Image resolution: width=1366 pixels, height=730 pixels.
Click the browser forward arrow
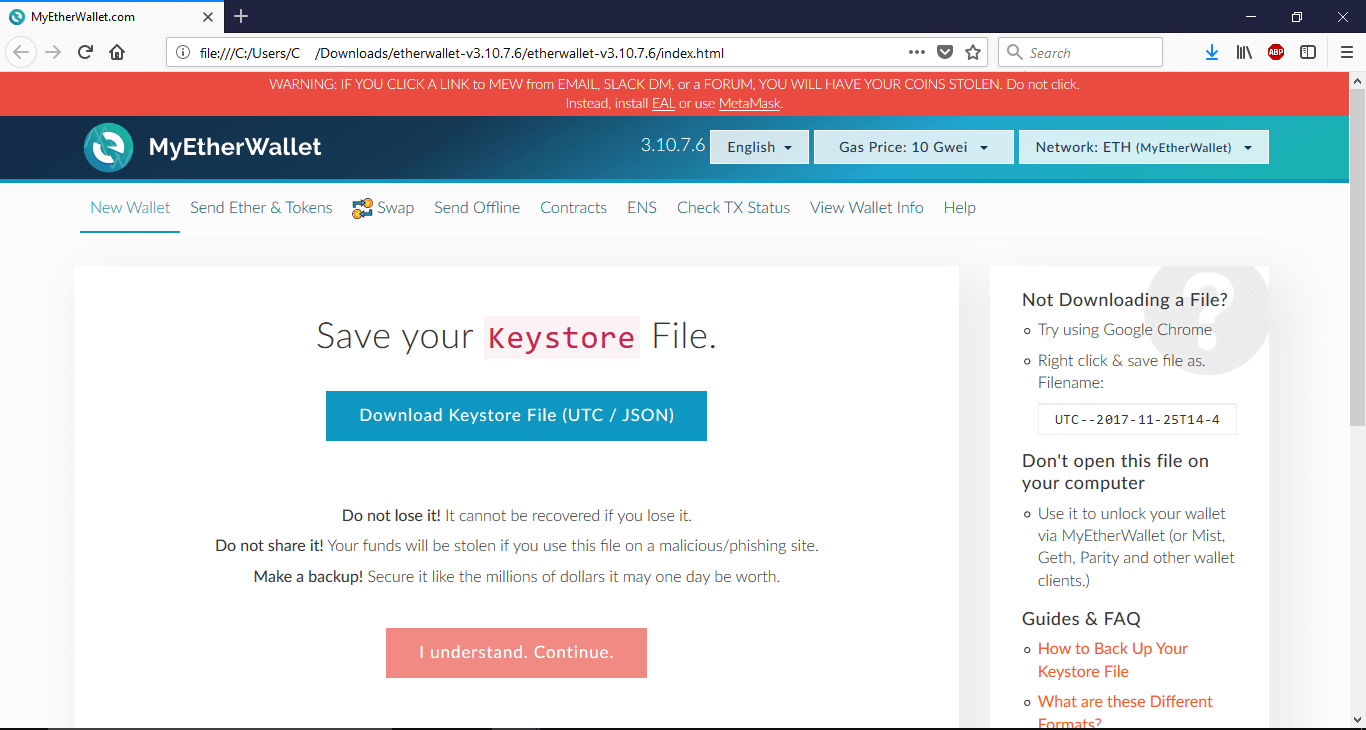click(53, 53)
